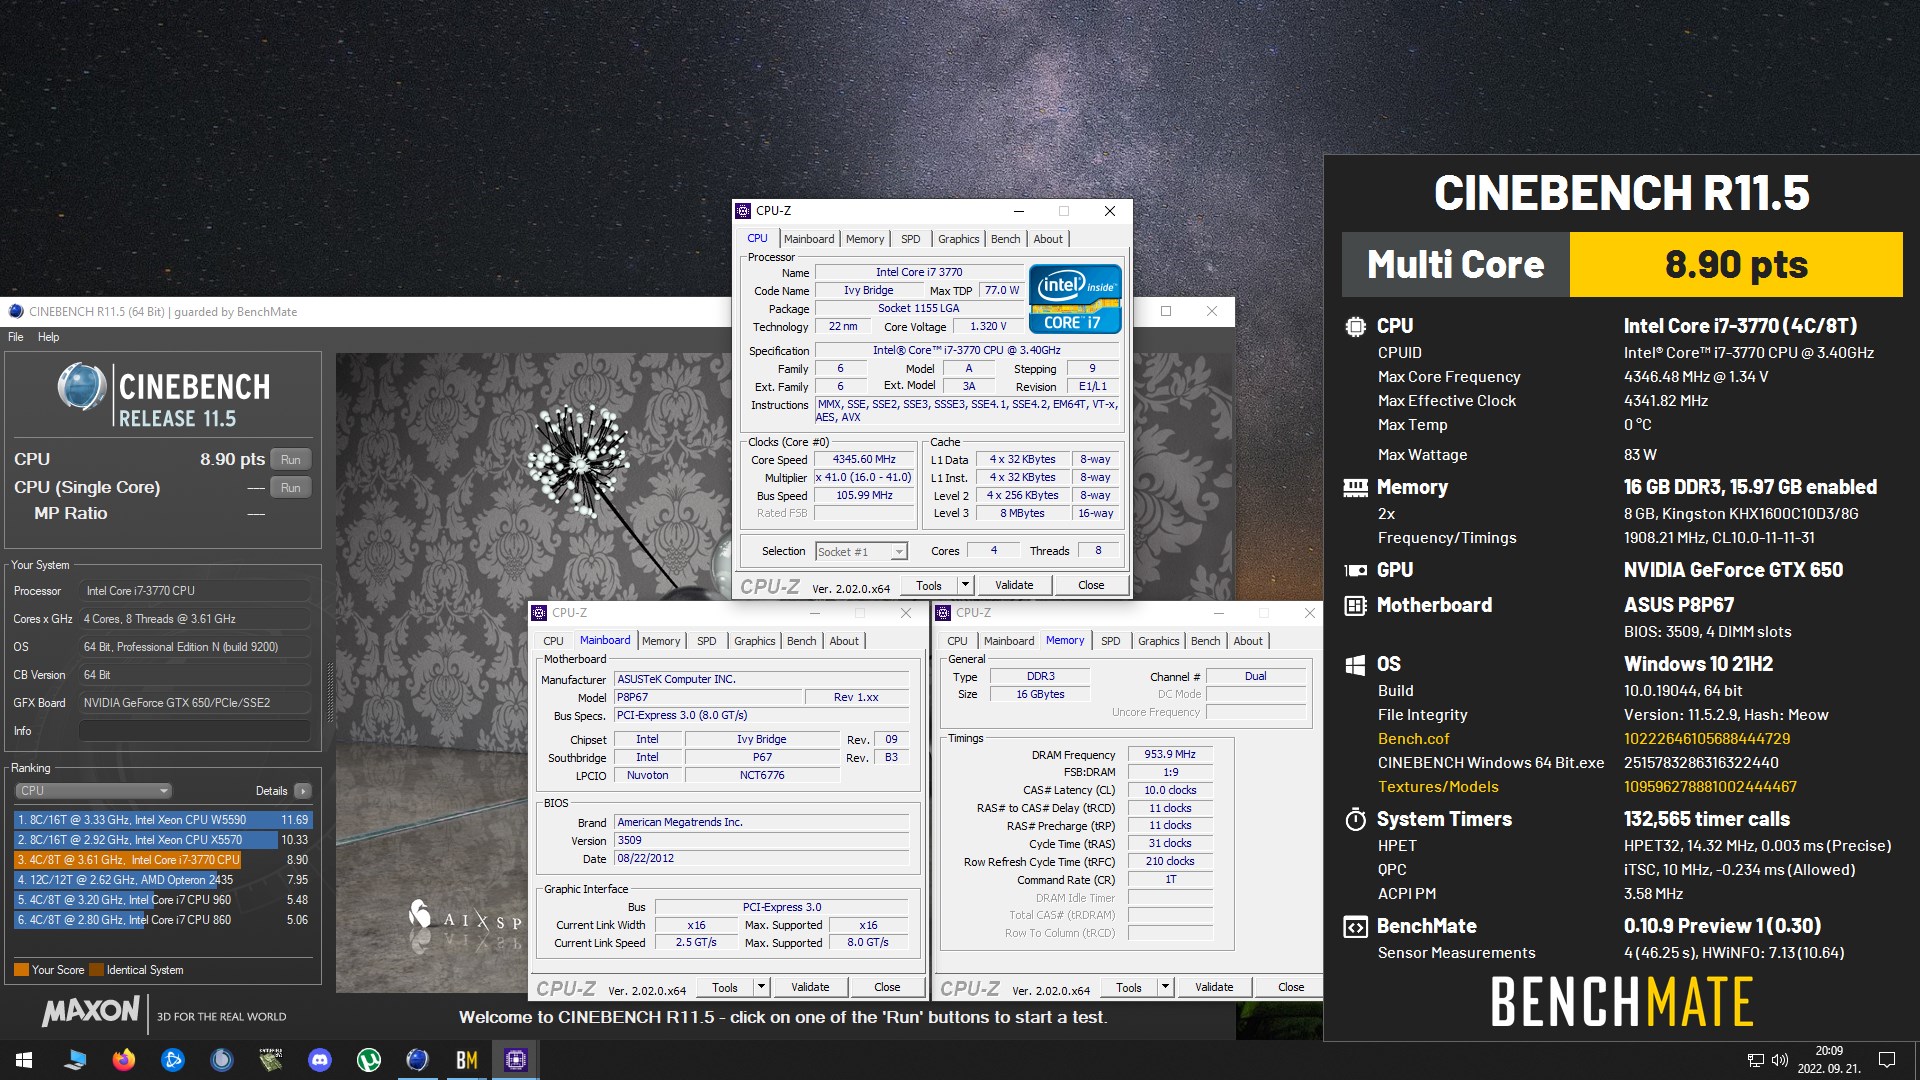Screen dimensions: 1920x1080
Task: Select the Xeon W5590 ranking row
Action: point(163,819)
